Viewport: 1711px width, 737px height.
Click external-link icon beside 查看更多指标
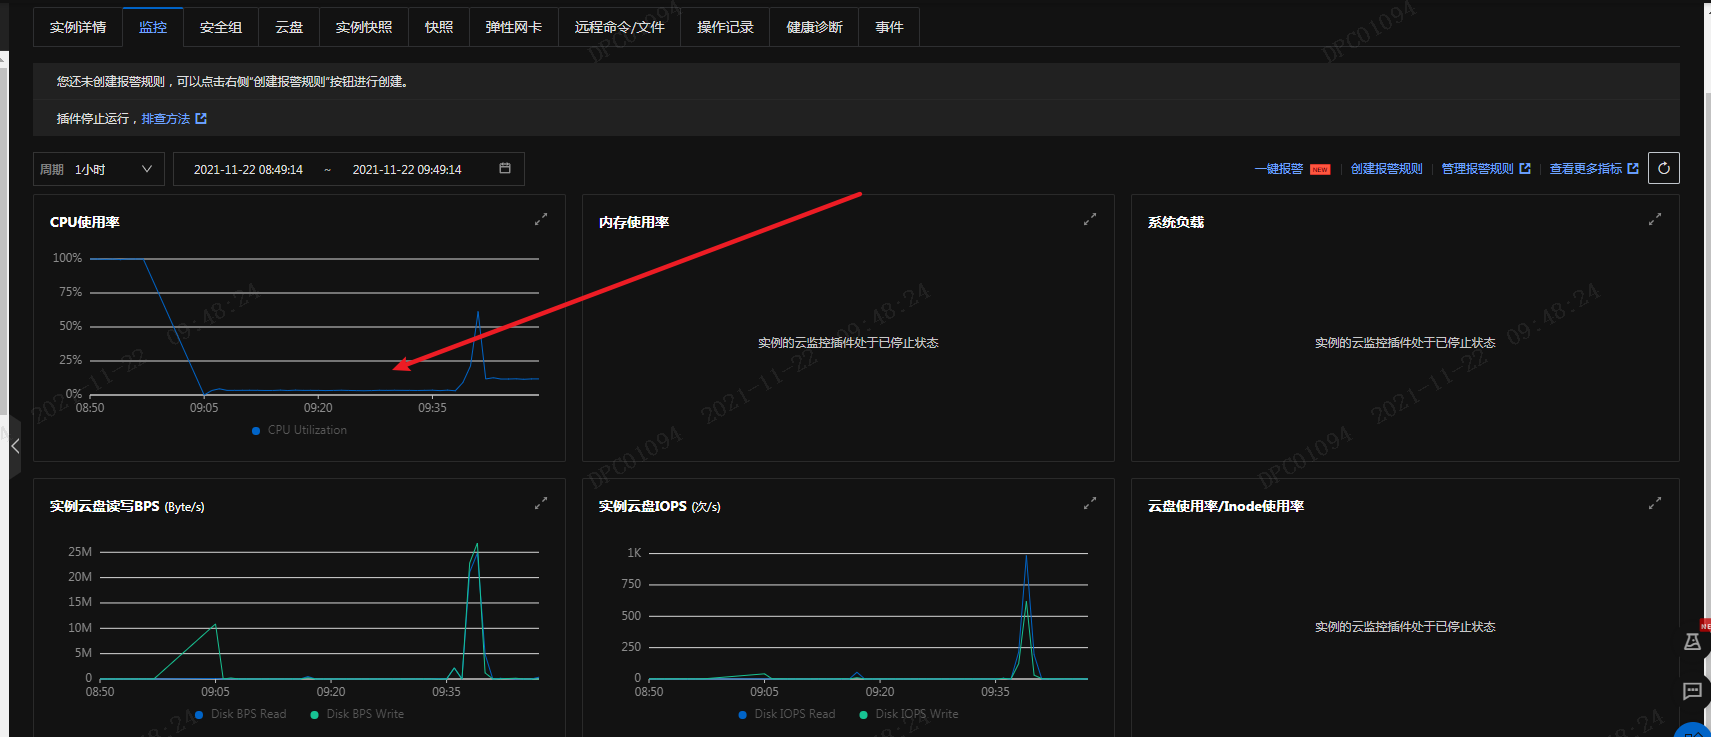(x=1633, y=169)
